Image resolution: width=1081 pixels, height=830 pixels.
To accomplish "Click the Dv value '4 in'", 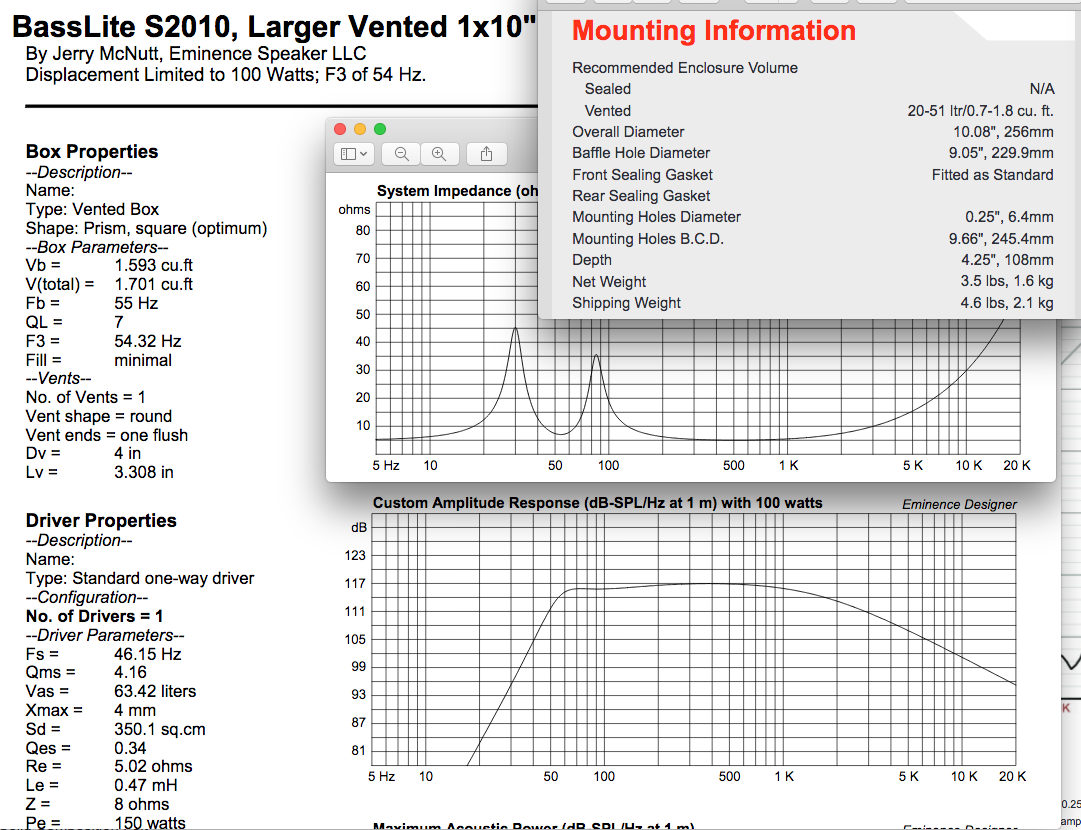I will [128, 453].
